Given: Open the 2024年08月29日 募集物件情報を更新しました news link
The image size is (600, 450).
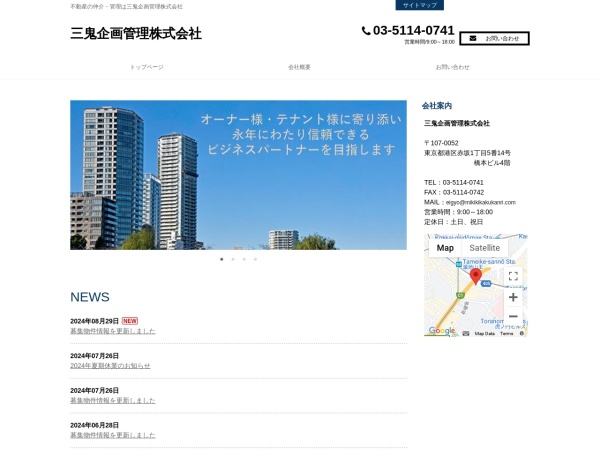Looking at the screenshot, I should point(112,331).
